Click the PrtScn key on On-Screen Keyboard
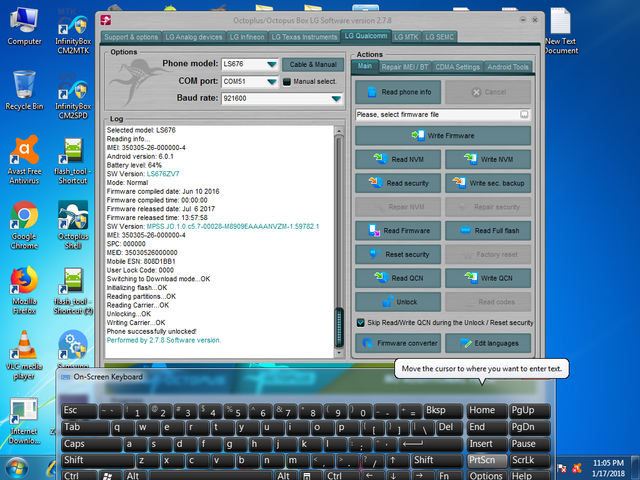The image size is (640, 480). [487, 460]
